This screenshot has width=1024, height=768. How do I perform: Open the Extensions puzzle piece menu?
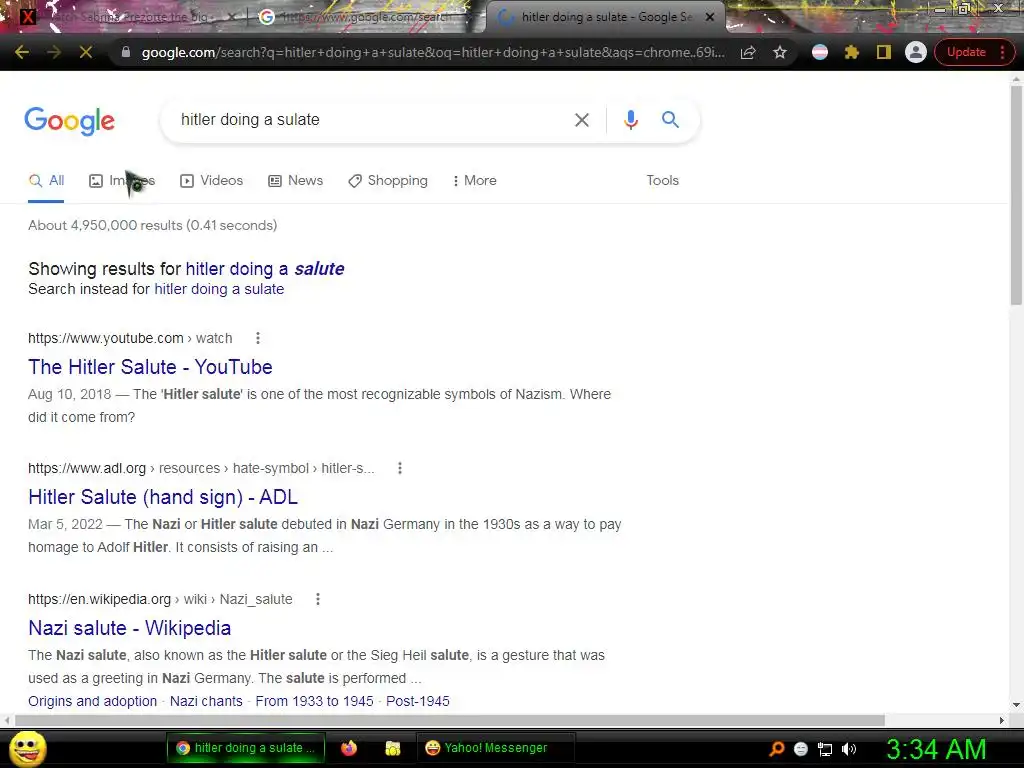tap(852, 52)
